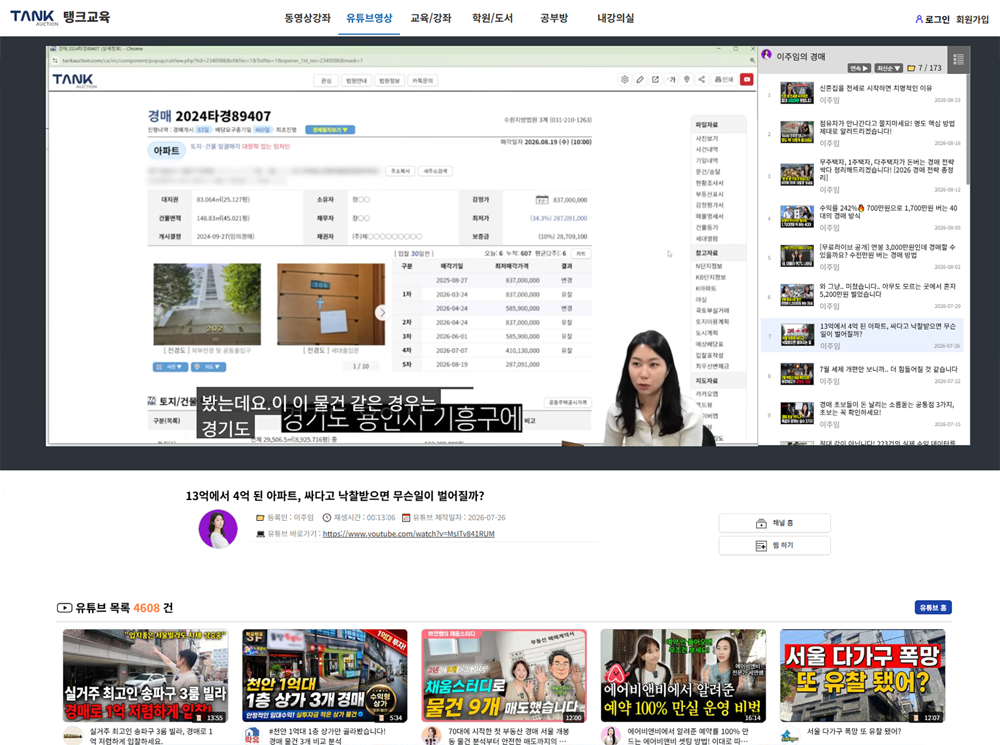
Task: Click the 찜 하기 bookmark button
Action: [x=775, y=545]
